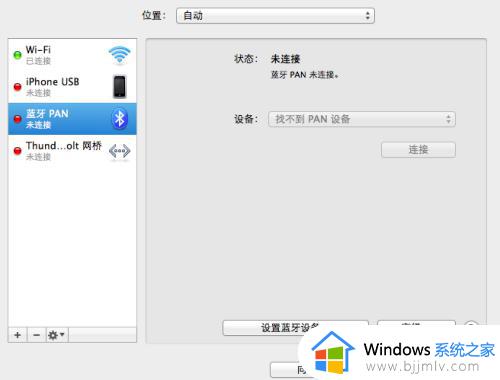Screen dimensions: 500x380
Task: Click 已连接 under Wi-Fi
Action: pyautogui.click(x=38, y=61)
